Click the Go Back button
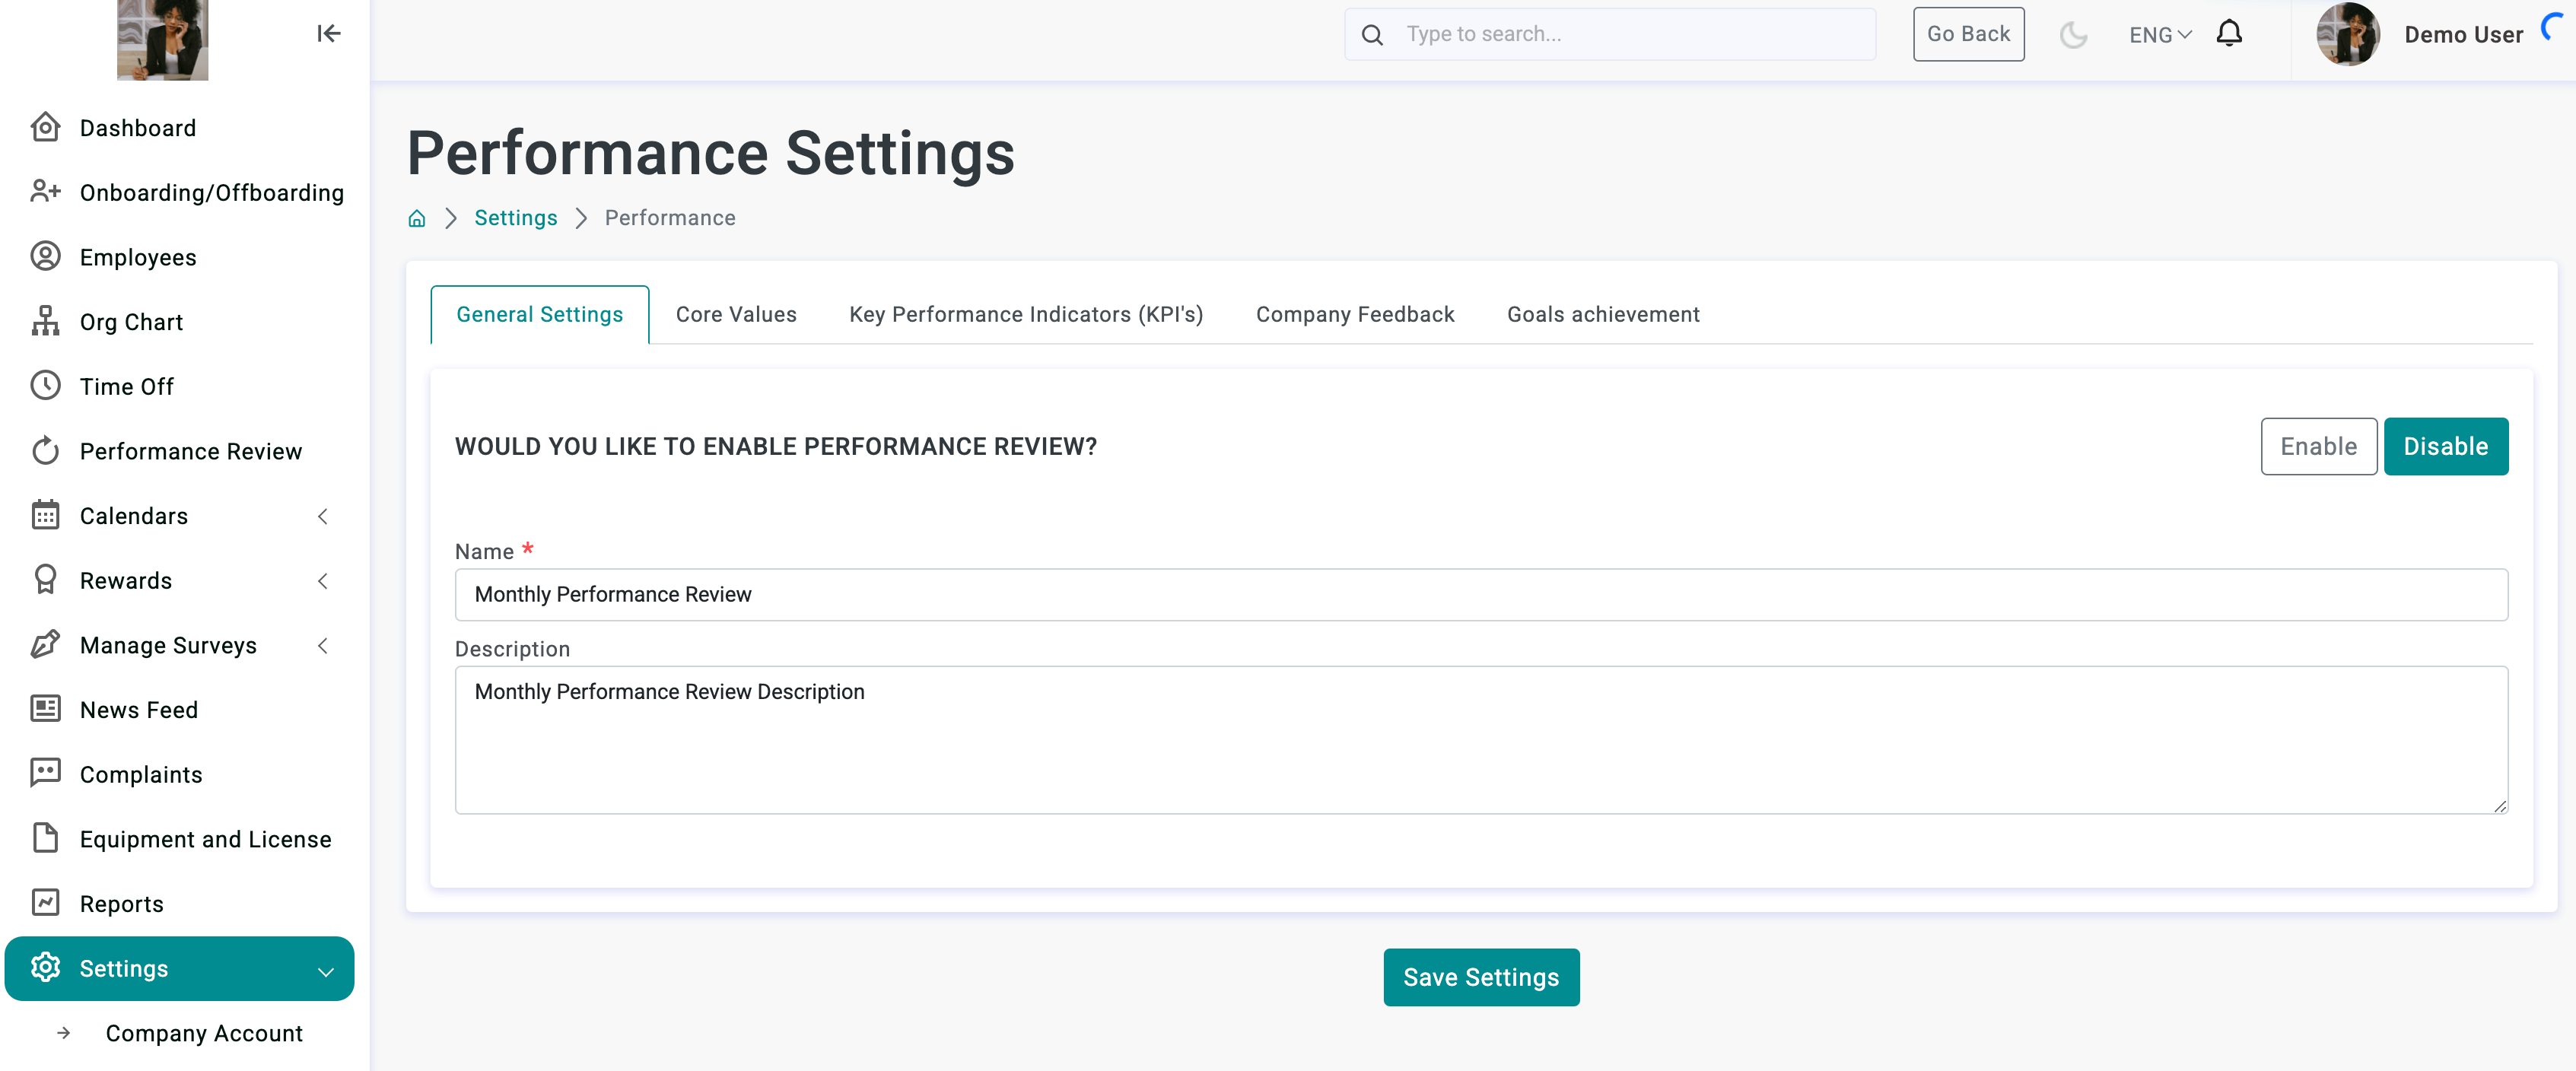Image resolution: width=2576 pixels, height=1071 pixels. (x=1967, y=34)
